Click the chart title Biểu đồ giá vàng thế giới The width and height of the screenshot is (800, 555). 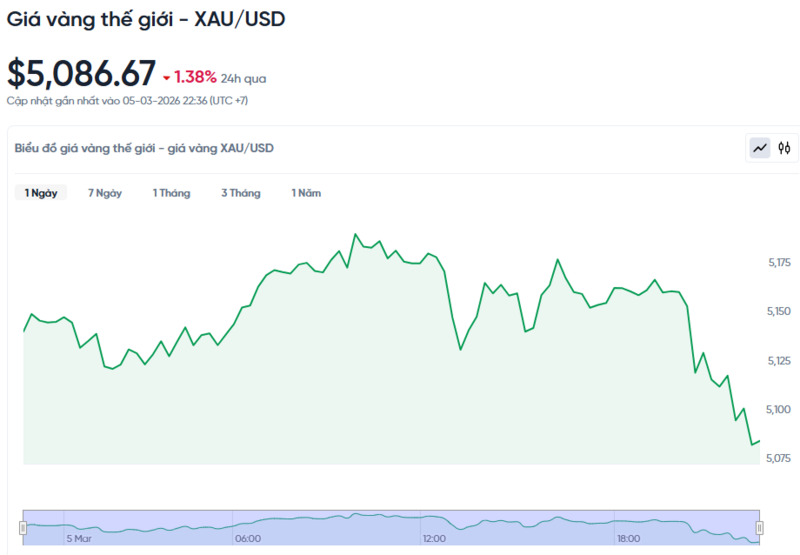[x=144, y=148]
